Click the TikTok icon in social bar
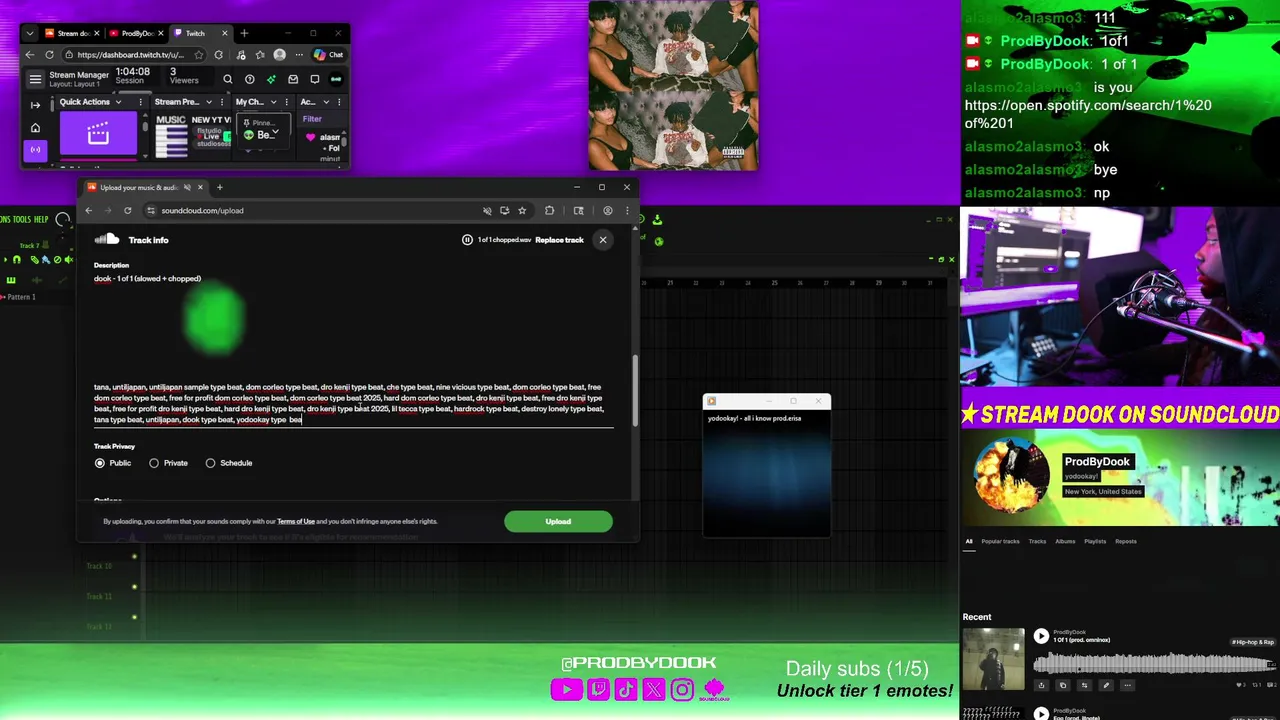Image resolution: width=1280 pixels, height=720 pixels. 626,689
